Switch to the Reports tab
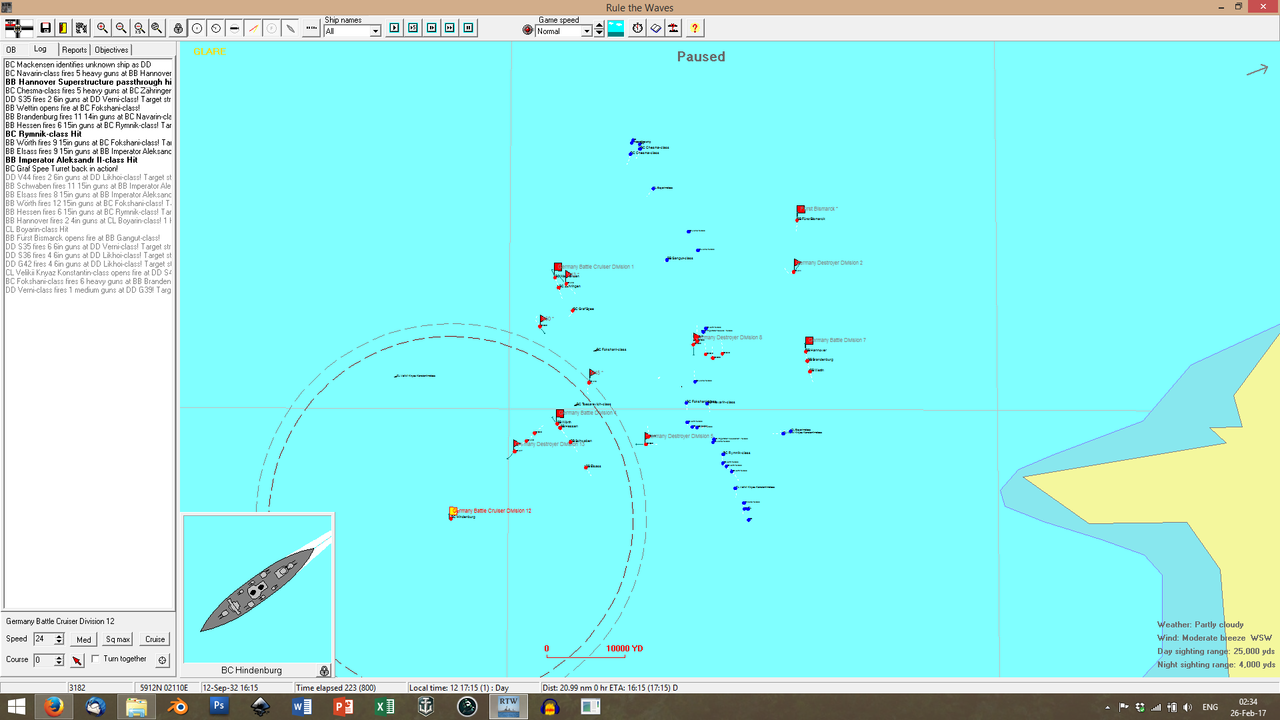 point(74,49)
